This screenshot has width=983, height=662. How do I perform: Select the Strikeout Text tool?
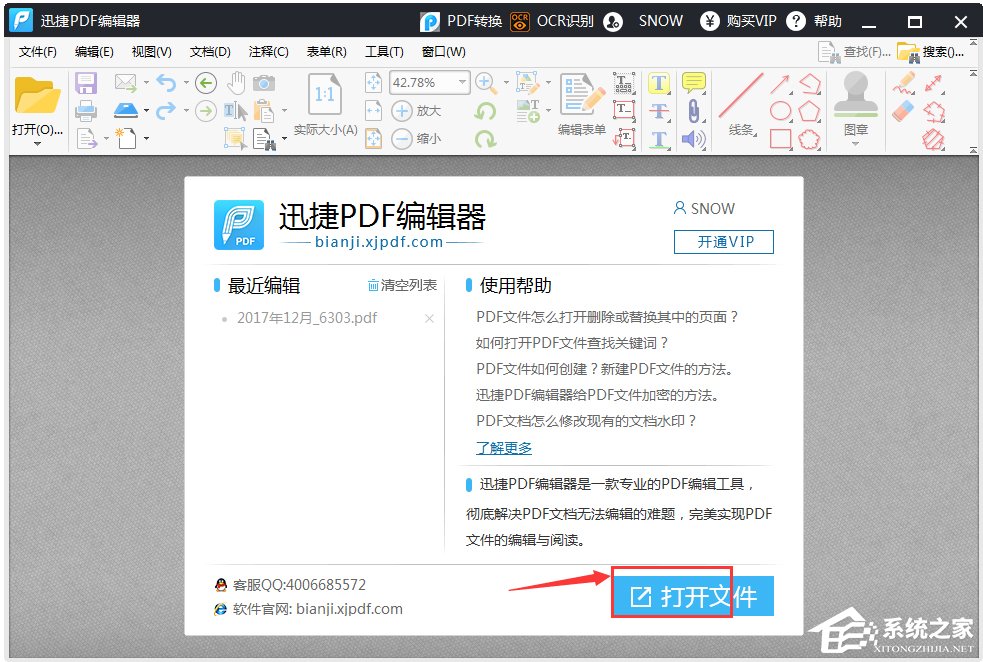(x=658, y=111)
